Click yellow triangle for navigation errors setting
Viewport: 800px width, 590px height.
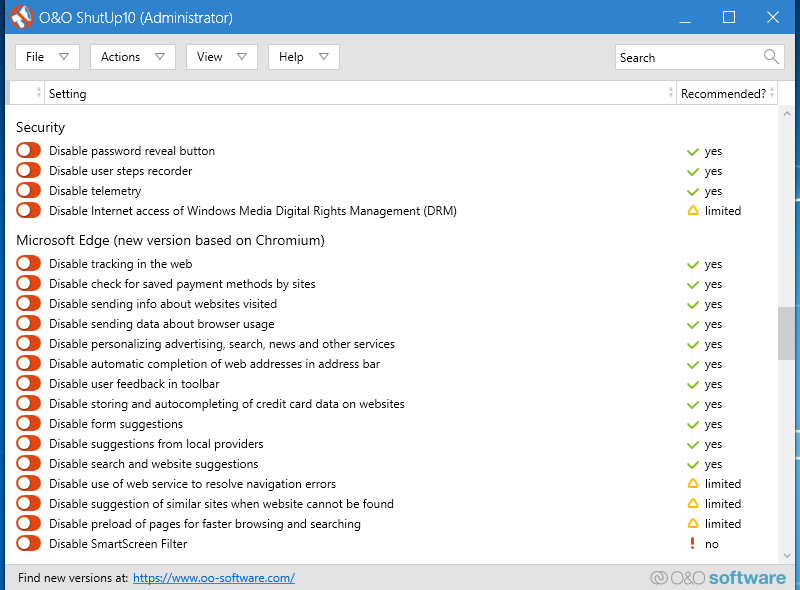coord(693,484)
